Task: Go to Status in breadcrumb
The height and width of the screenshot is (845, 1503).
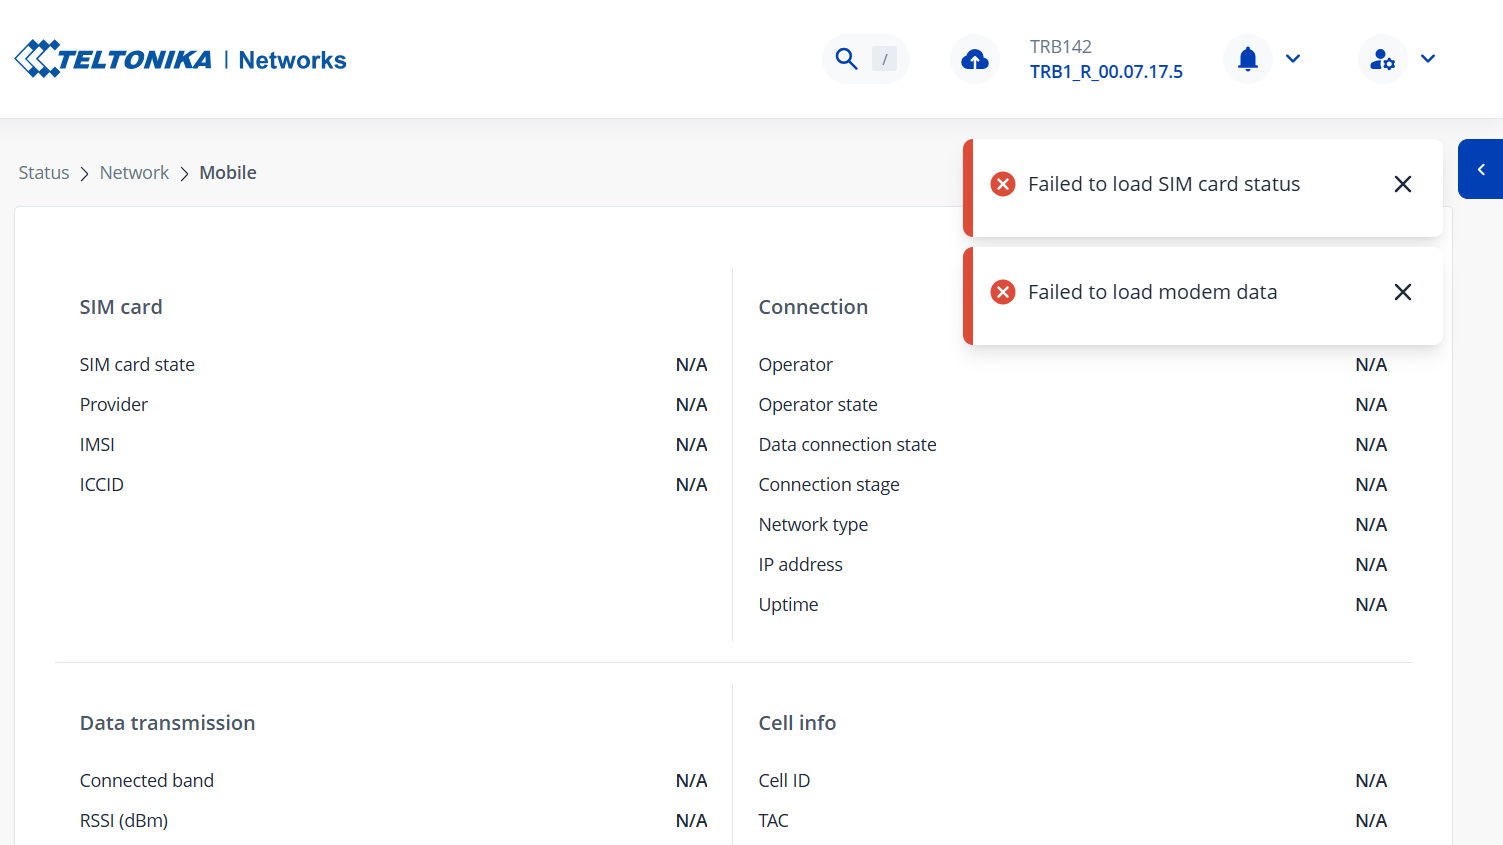Action: click(x=44, y=173)
